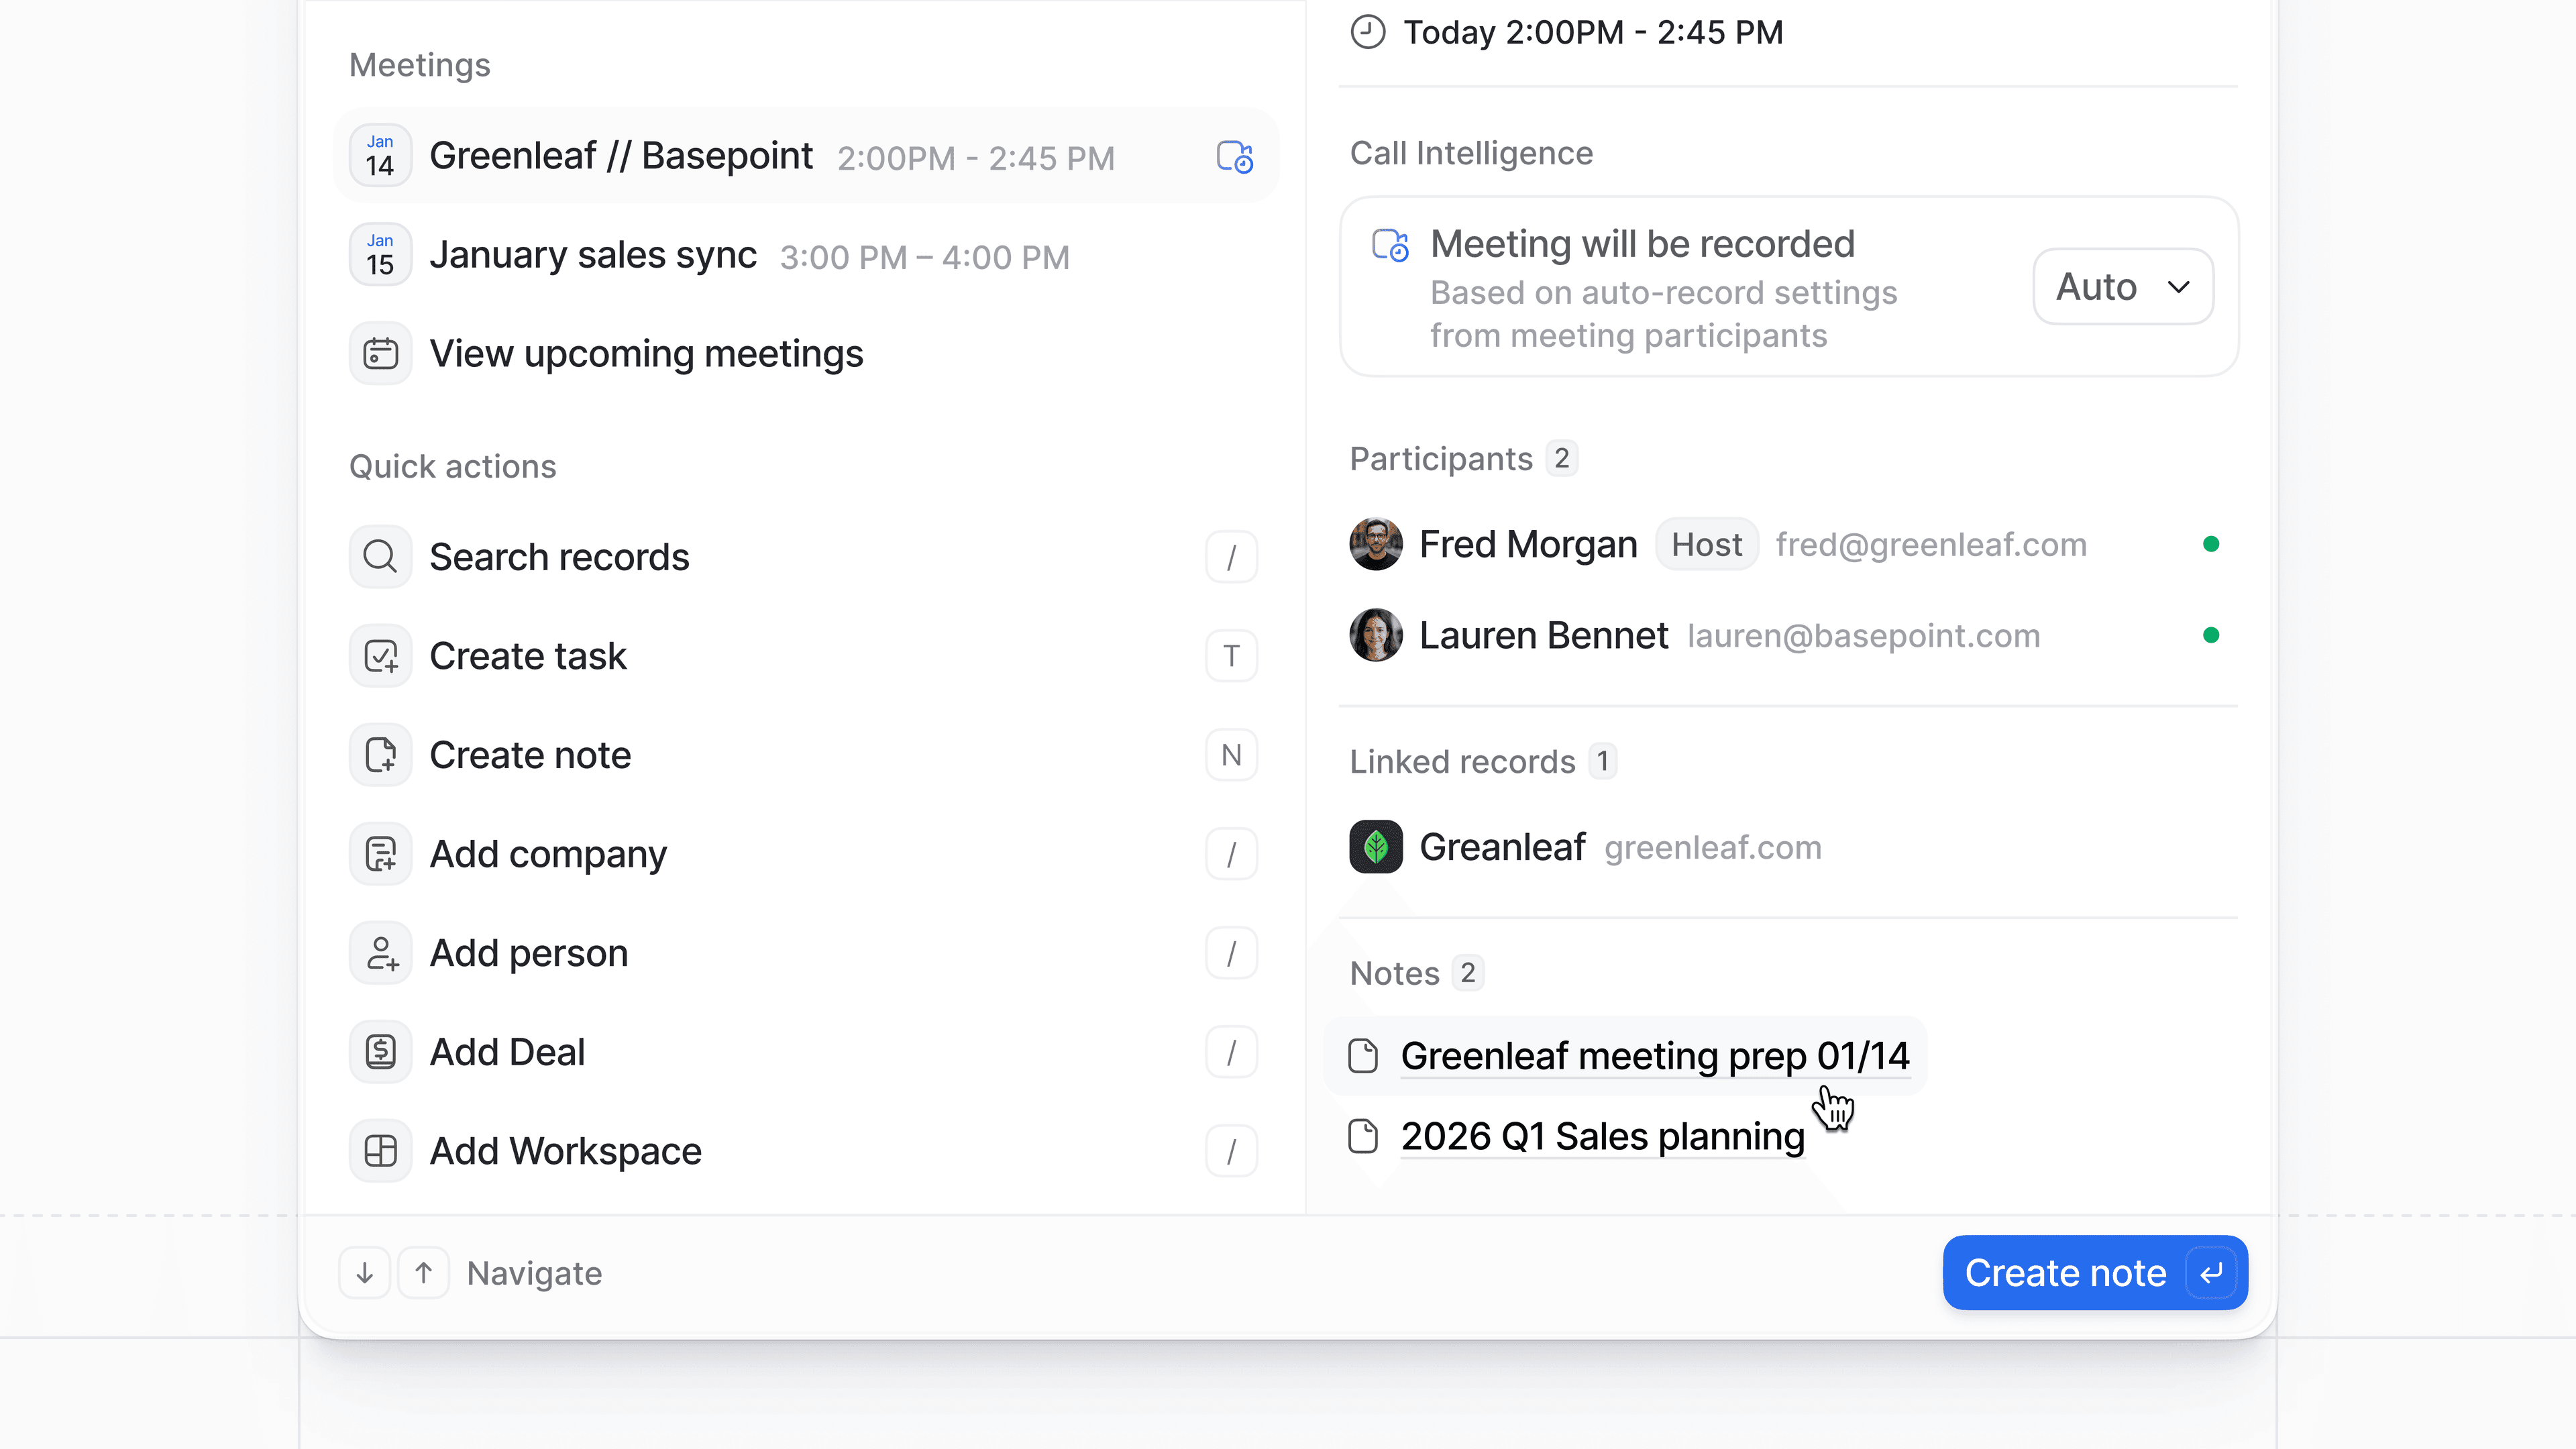Click the Add company icon

380,854
